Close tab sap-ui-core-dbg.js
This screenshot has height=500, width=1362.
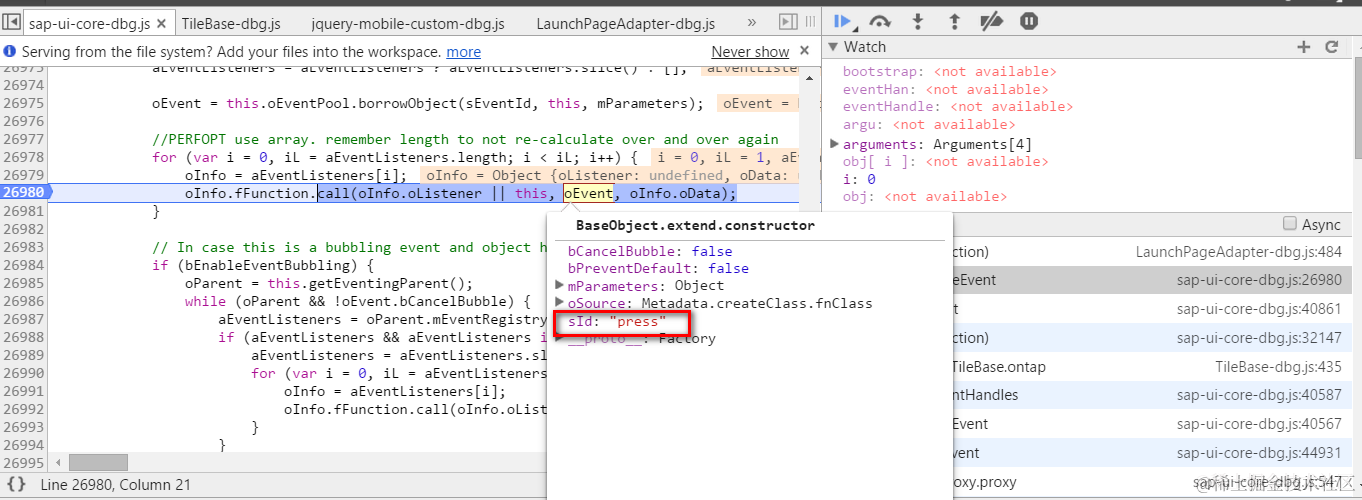pyautogui.click(x=160, y=23)
